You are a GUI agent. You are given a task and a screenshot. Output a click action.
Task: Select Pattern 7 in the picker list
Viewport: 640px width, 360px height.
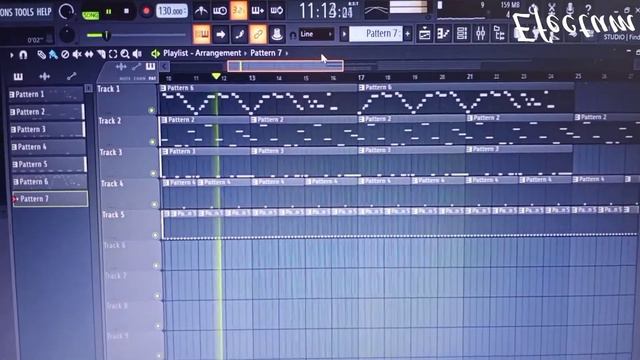click(50, 199)
